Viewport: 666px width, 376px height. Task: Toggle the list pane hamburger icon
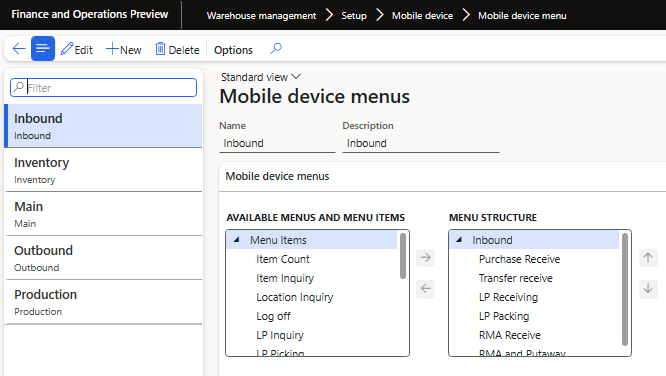click(x=42, y=49)
